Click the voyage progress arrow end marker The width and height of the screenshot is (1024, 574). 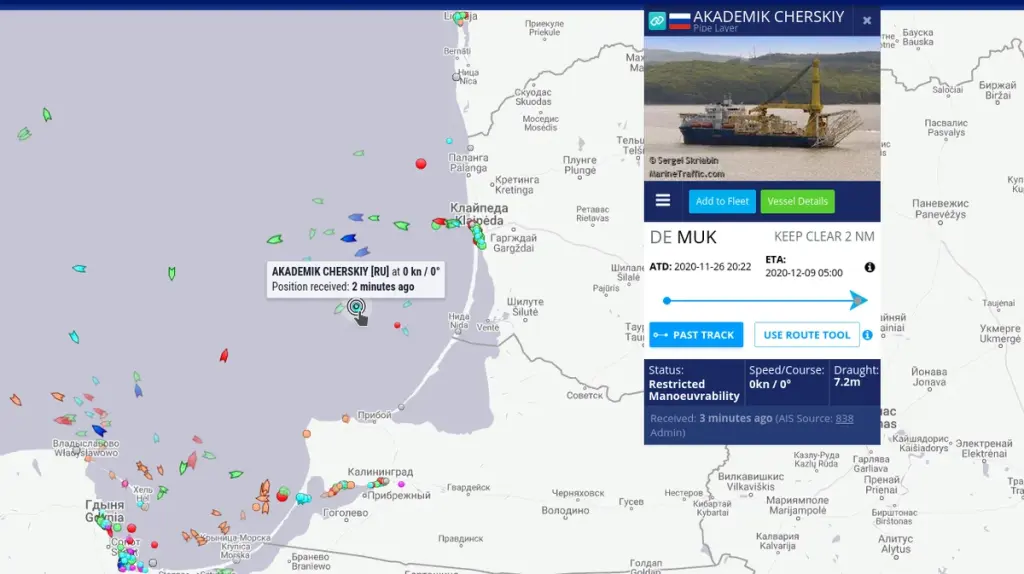(x=859, y=300)
